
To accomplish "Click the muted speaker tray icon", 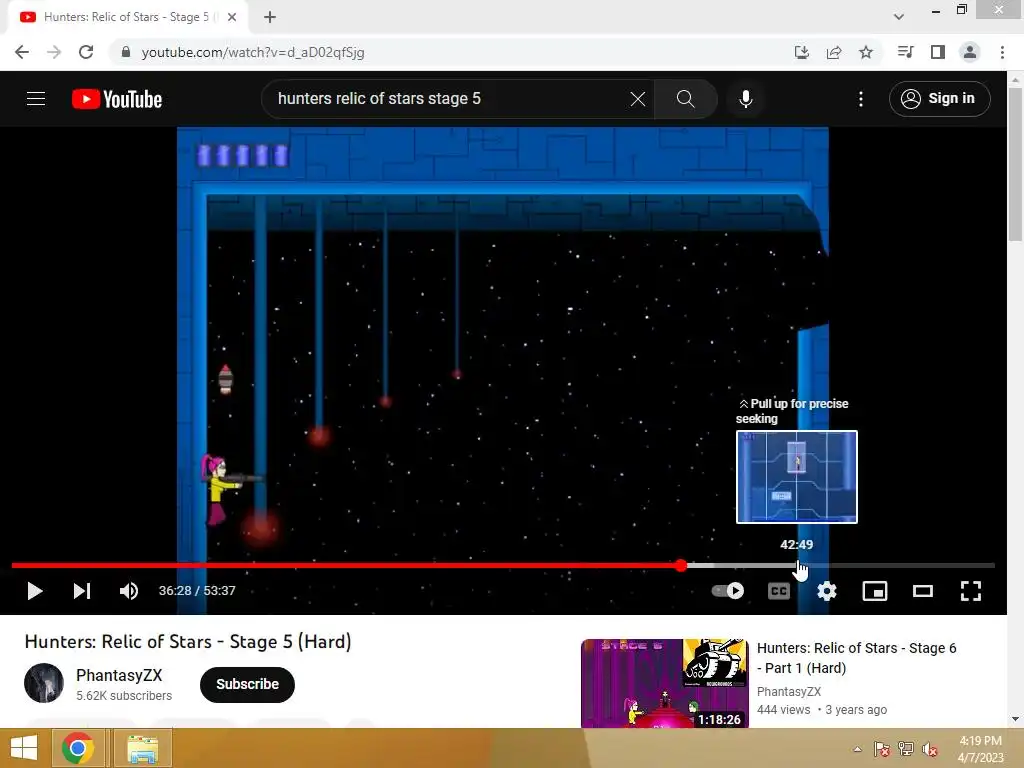I will tap(930, 749).
